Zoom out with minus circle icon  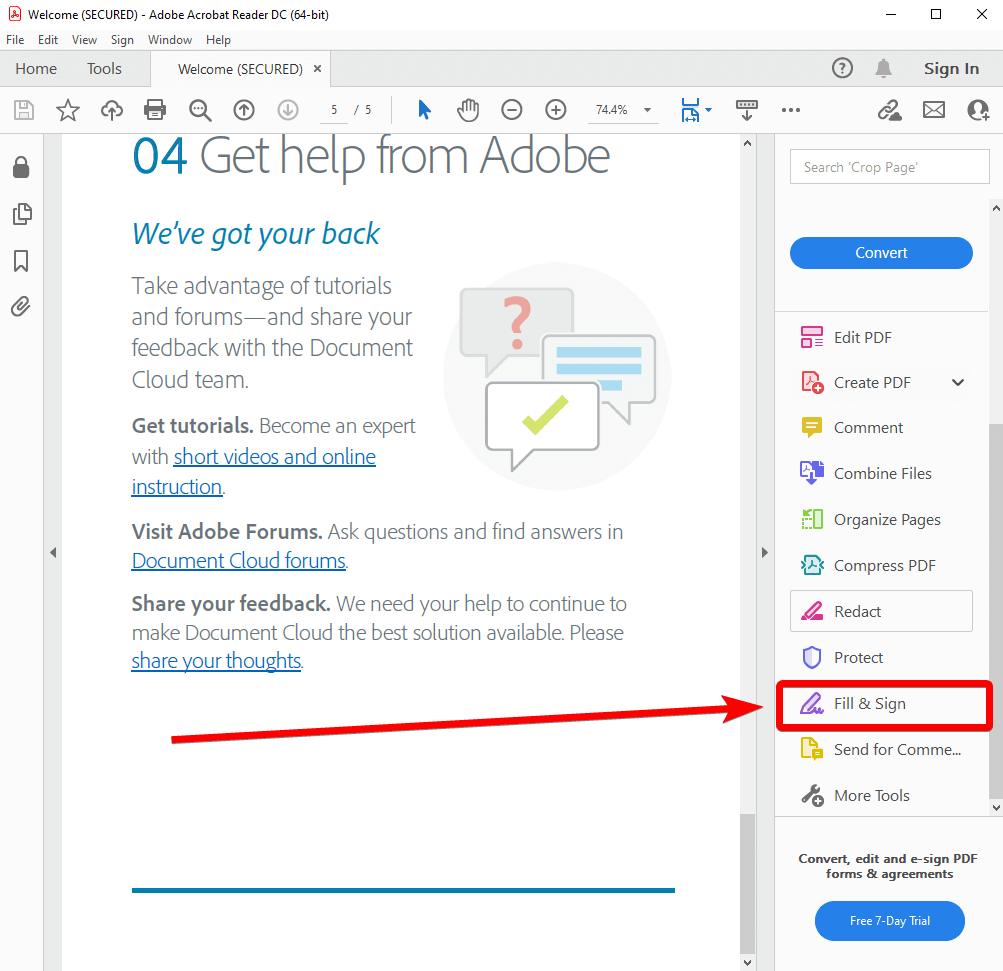[512, 110]
